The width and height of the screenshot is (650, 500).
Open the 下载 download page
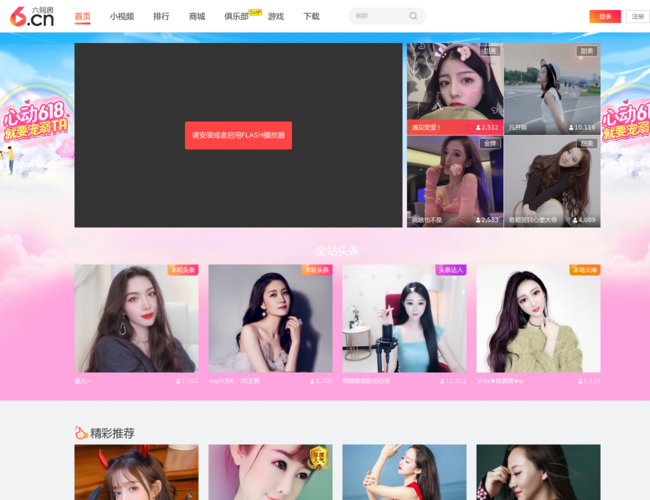pos(311,17)
